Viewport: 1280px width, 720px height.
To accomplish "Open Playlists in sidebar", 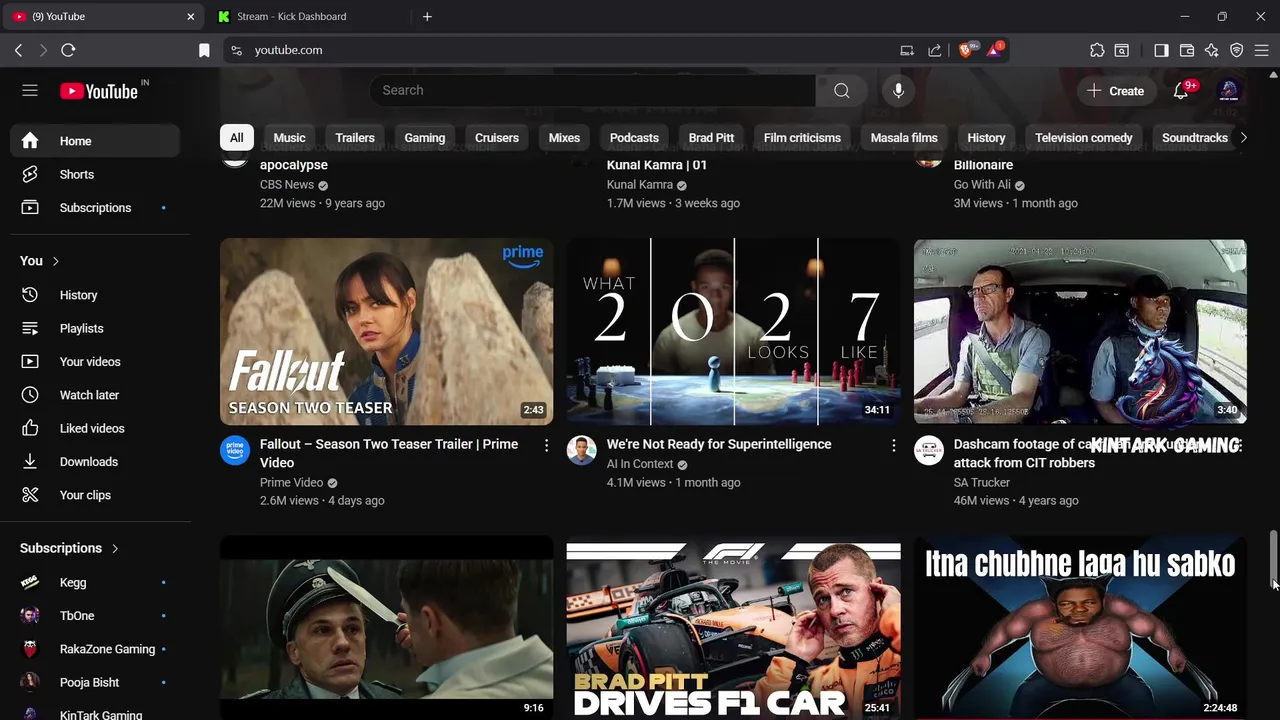I will [x=95, y=328].
